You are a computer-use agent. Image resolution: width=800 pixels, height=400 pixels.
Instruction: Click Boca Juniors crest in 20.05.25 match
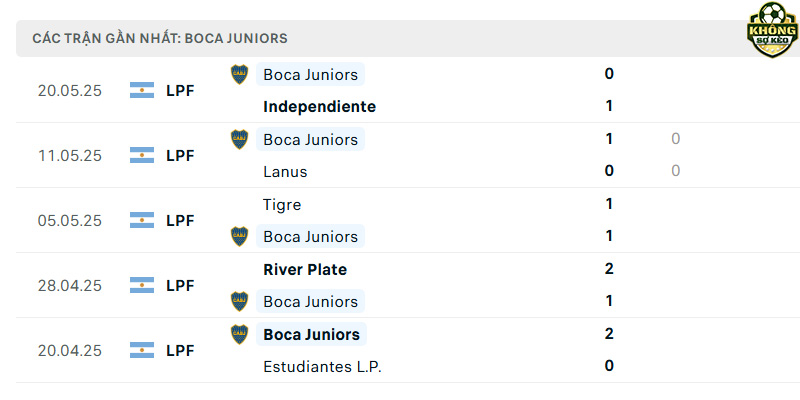(239, 74)
